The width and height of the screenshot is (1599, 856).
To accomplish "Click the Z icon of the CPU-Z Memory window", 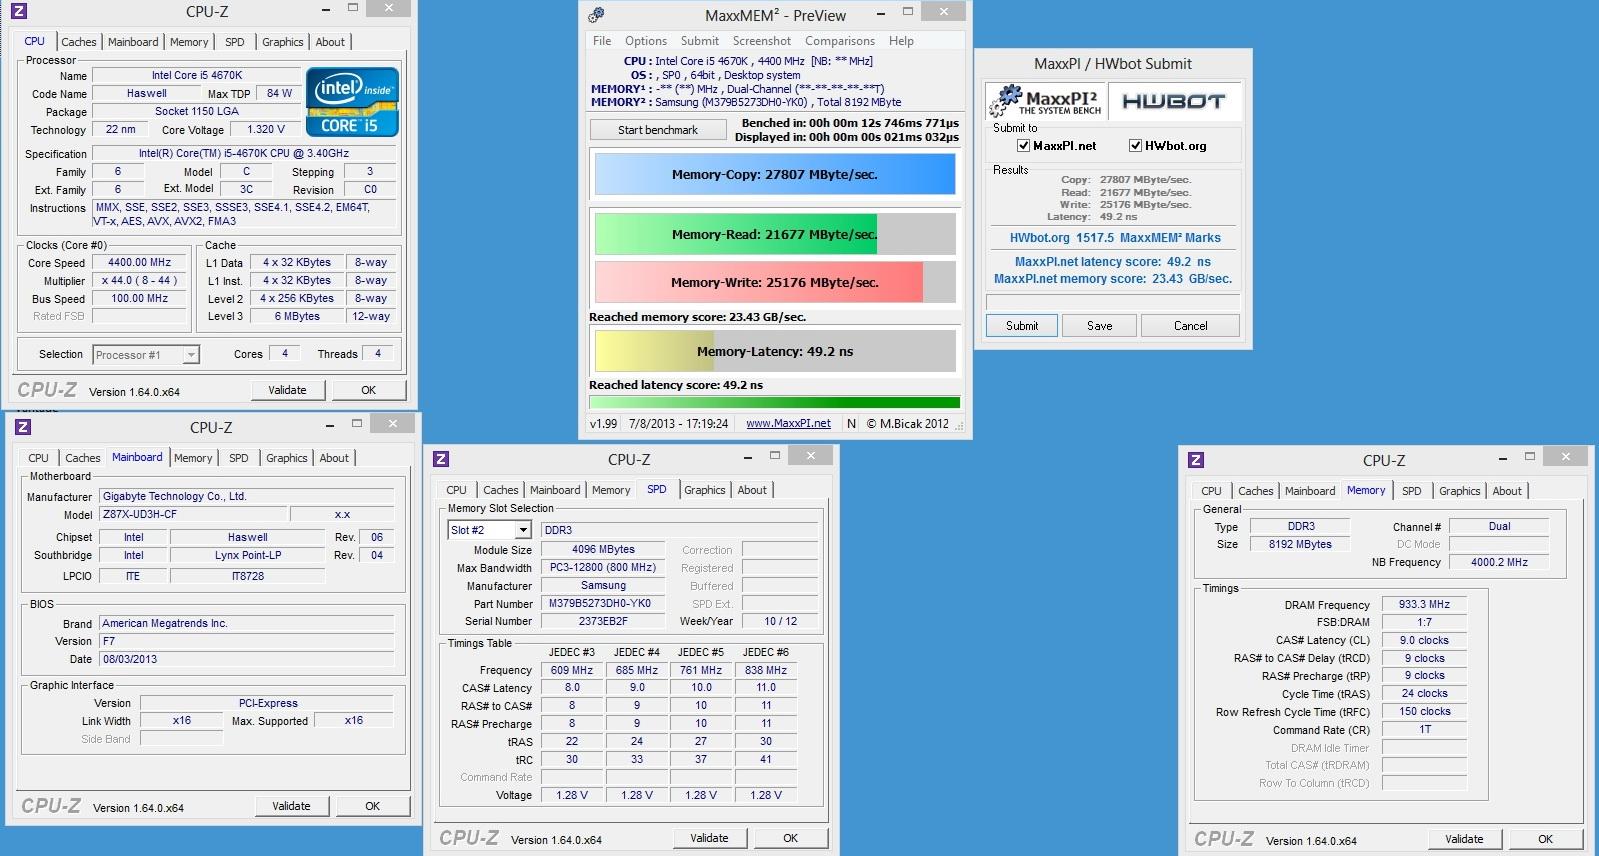I will pyautogui.click(x=1196, y=460).
